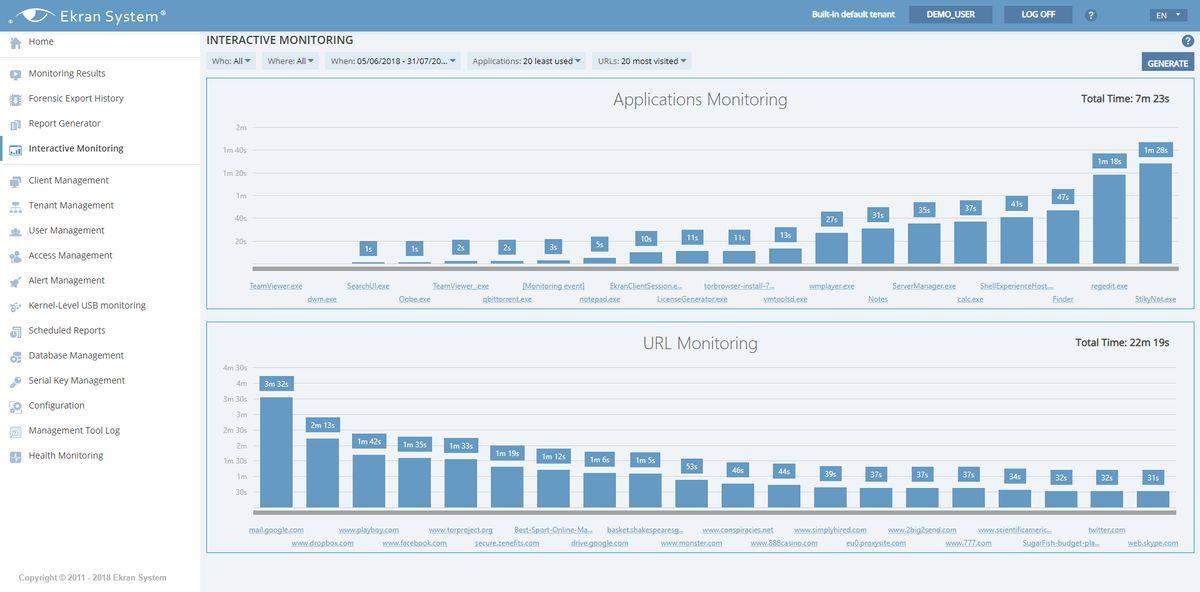Click the help question mark in header
The width and height of the screenshot is (1200, 592).
(1091, 15)
